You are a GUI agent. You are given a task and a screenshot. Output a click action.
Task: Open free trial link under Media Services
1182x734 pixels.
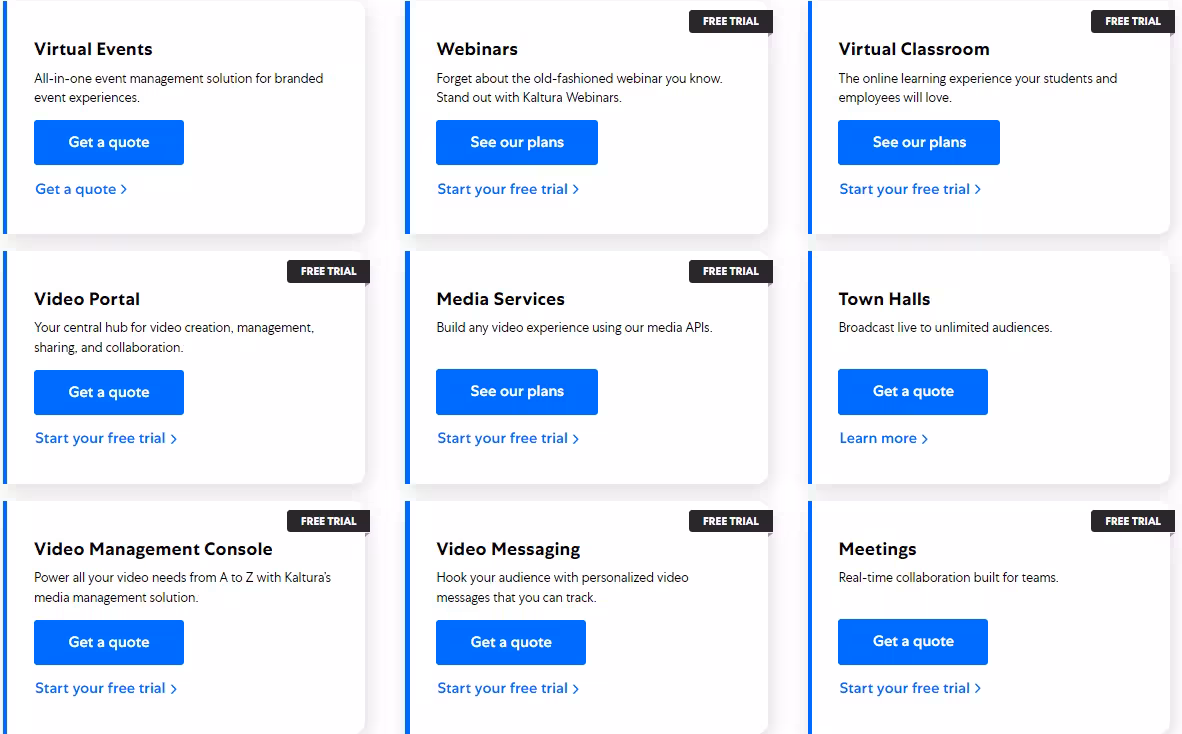click(508, 438)
